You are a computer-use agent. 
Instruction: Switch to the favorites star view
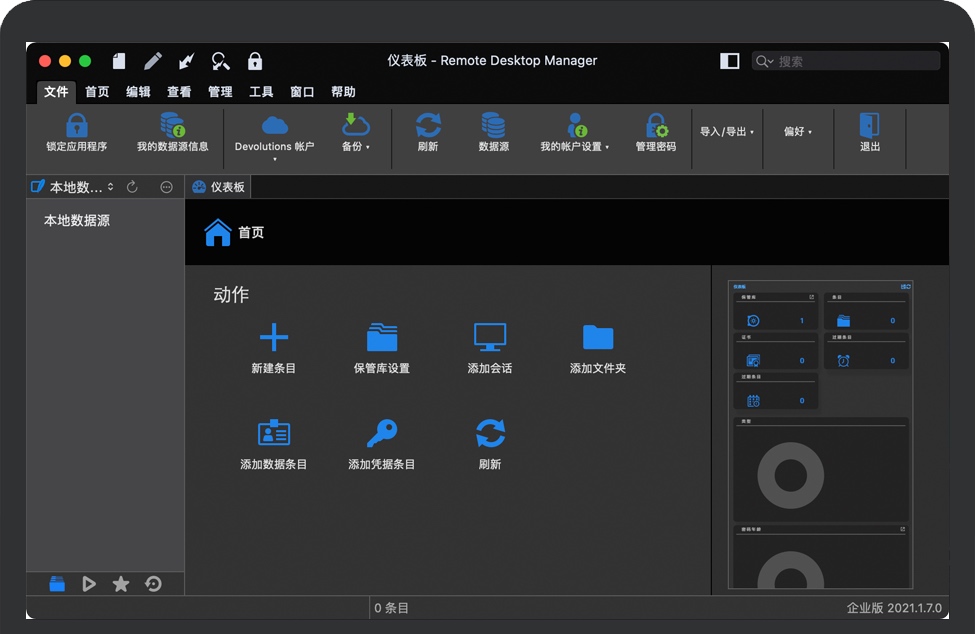click(121, 584)
